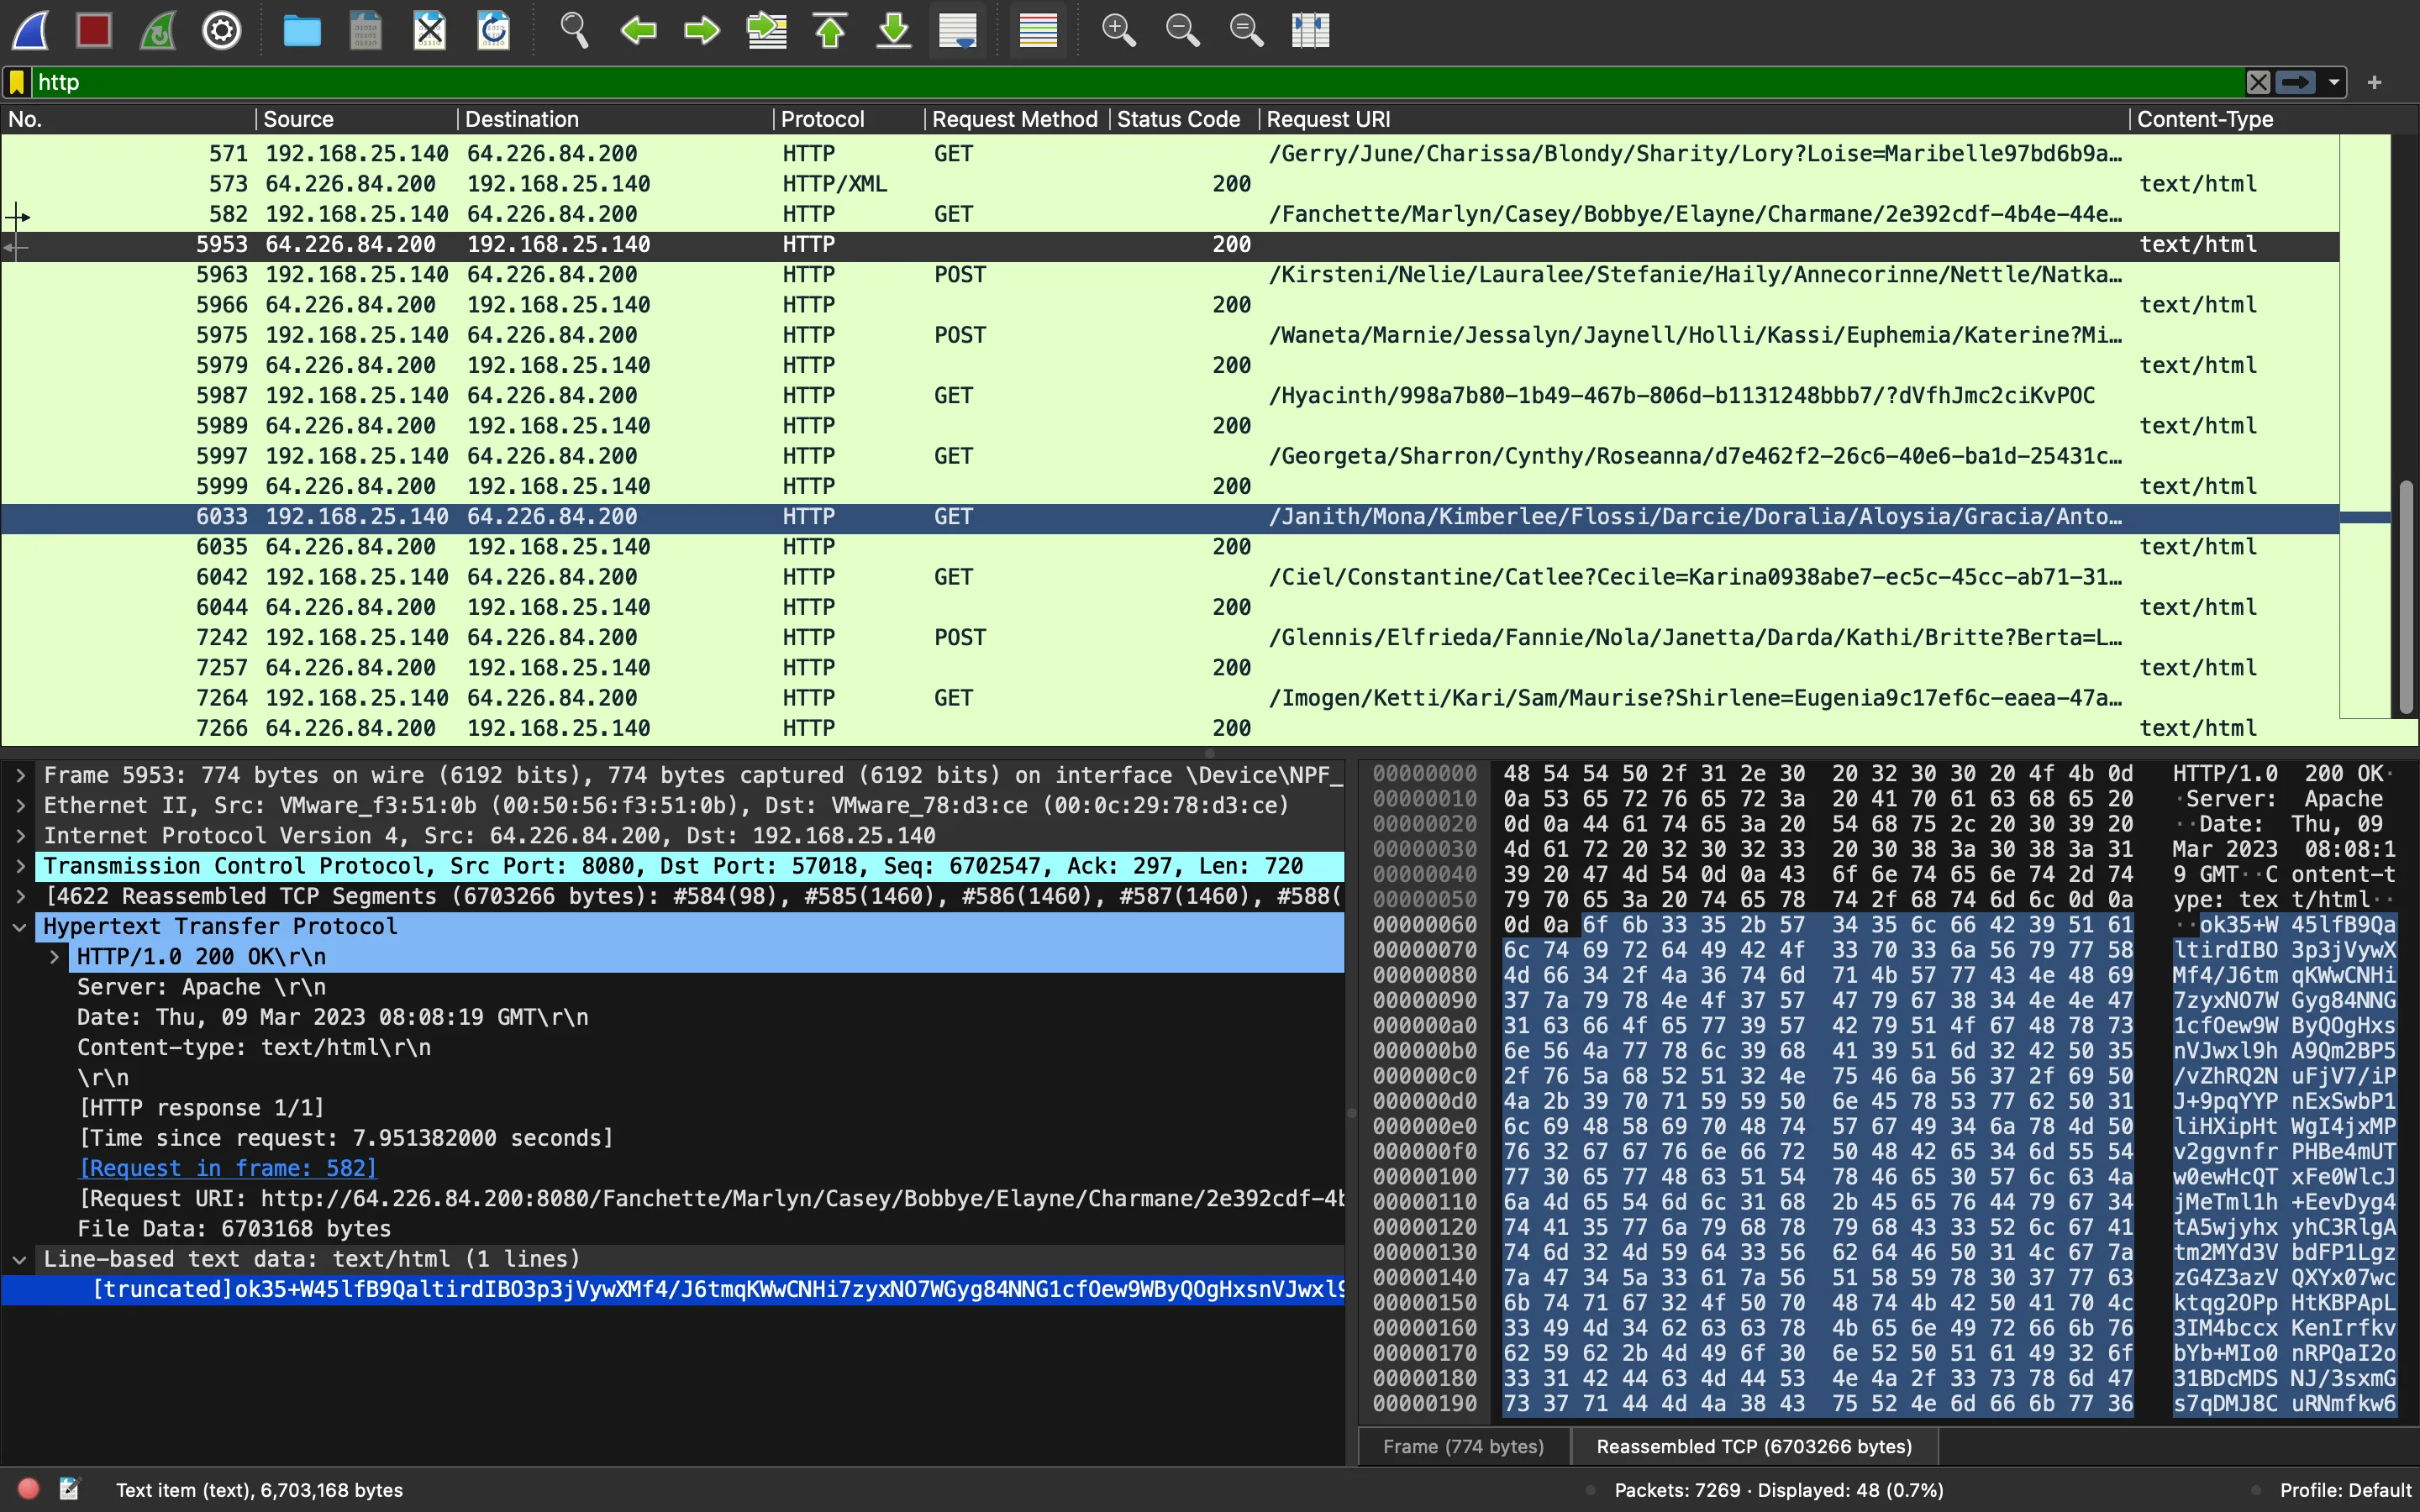Stop capturing packets with red square
The width and height of the screenshot is (2420, 1512).
94,30
